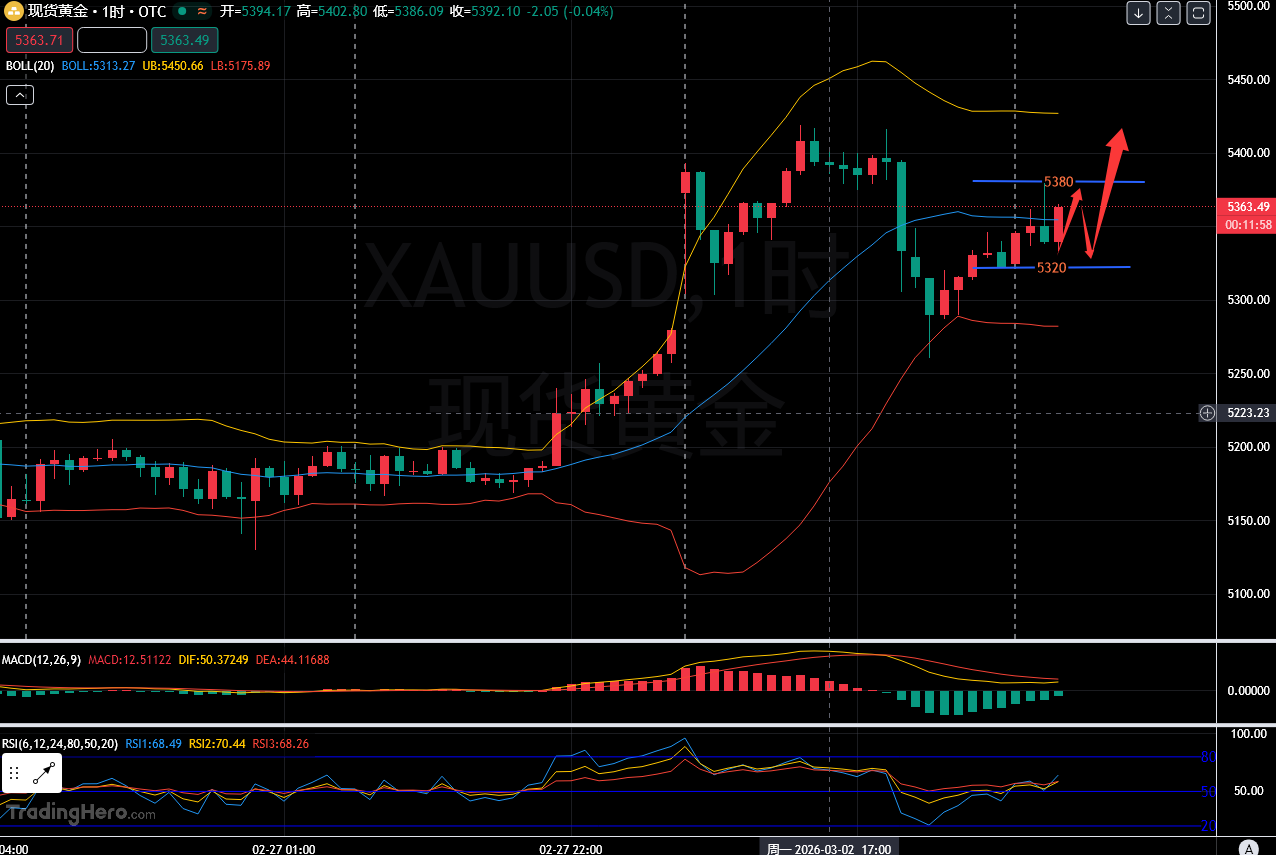This screenshot has height=855, width=1276.
Task: Click the auto-scale A button at bottom right
Action: point(1248,848)
